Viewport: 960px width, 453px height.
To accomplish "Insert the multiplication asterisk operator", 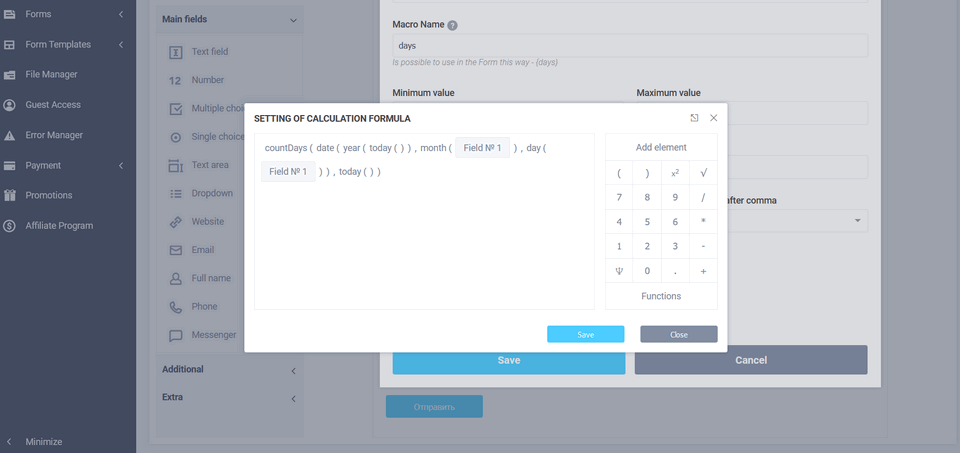I will (x=703, y=222).
